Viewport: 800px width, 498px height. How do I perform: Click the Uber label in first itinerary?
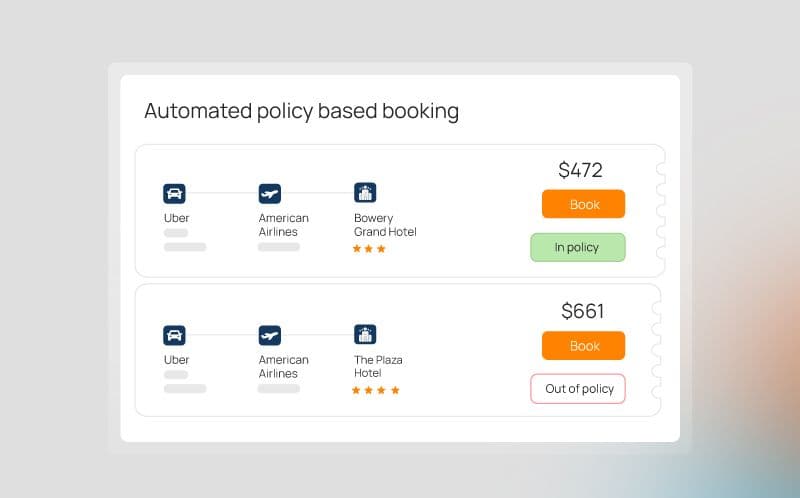tap(176, 218)
